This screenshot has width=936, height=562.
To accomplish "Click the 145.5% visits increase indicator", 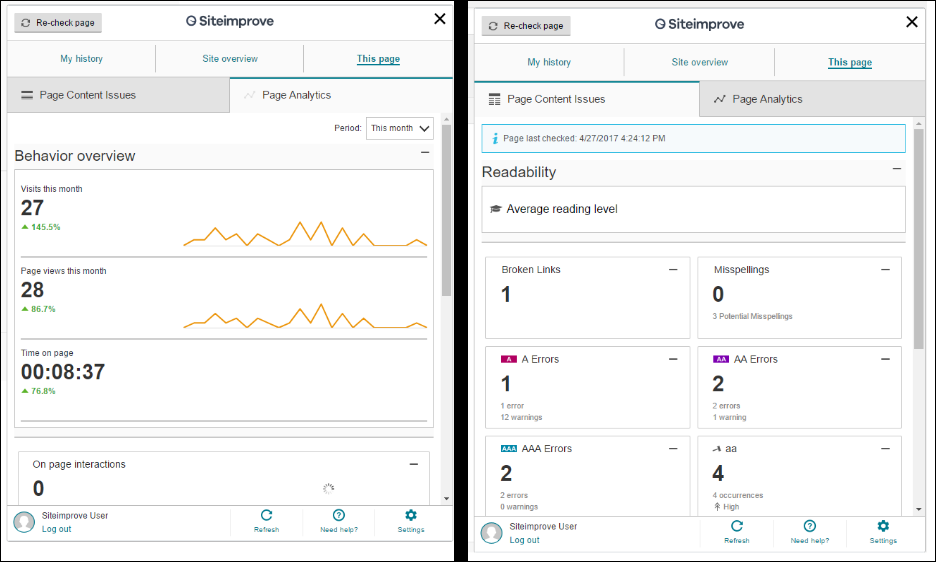I will point(41,227).
